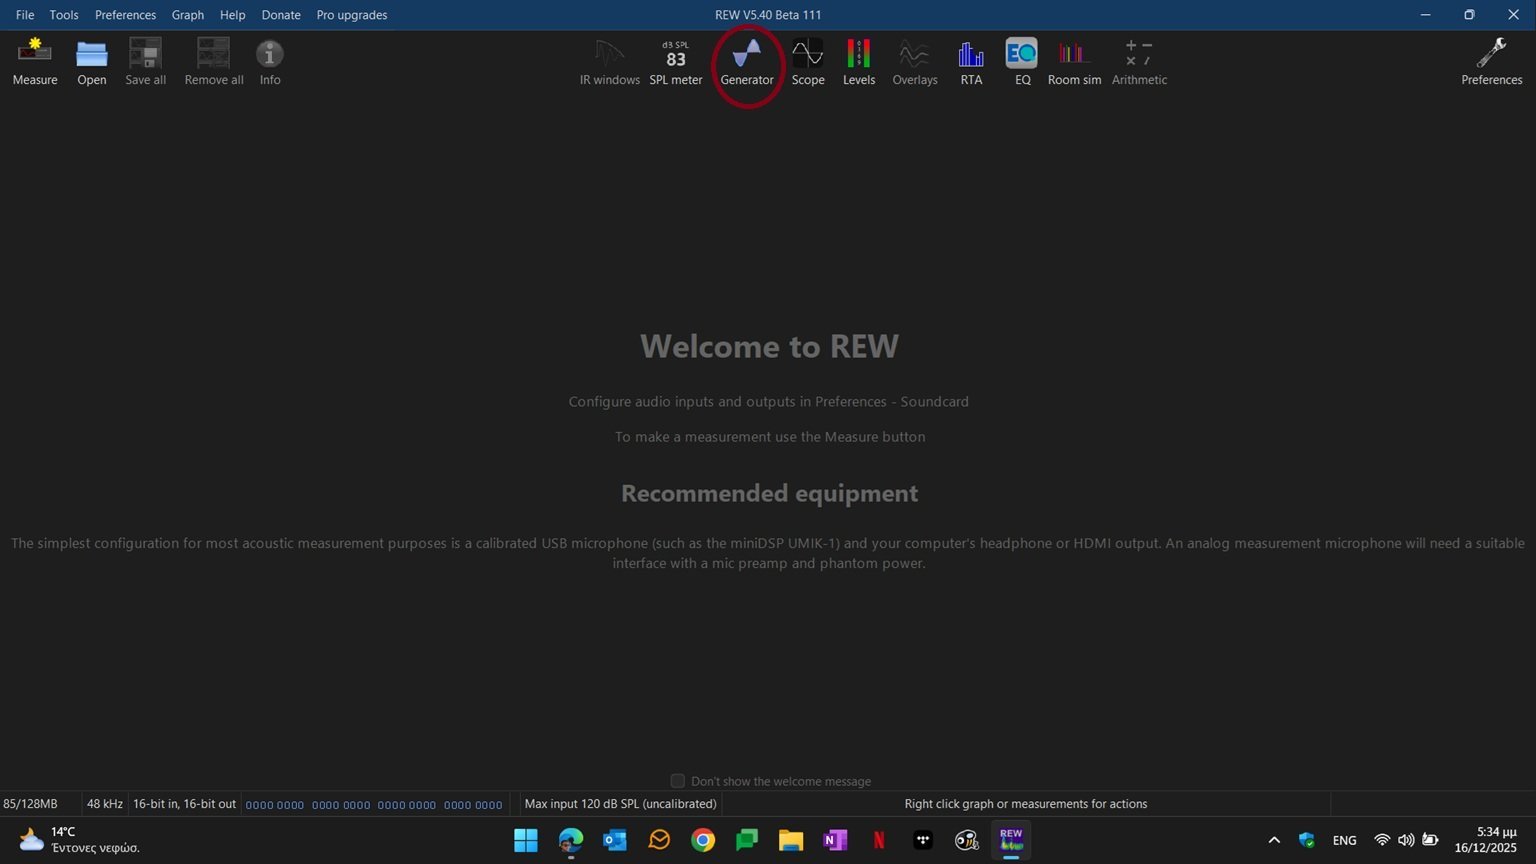The image size is (1536, 864).
Task: Open the SPL meter
Action: (675, 61)
